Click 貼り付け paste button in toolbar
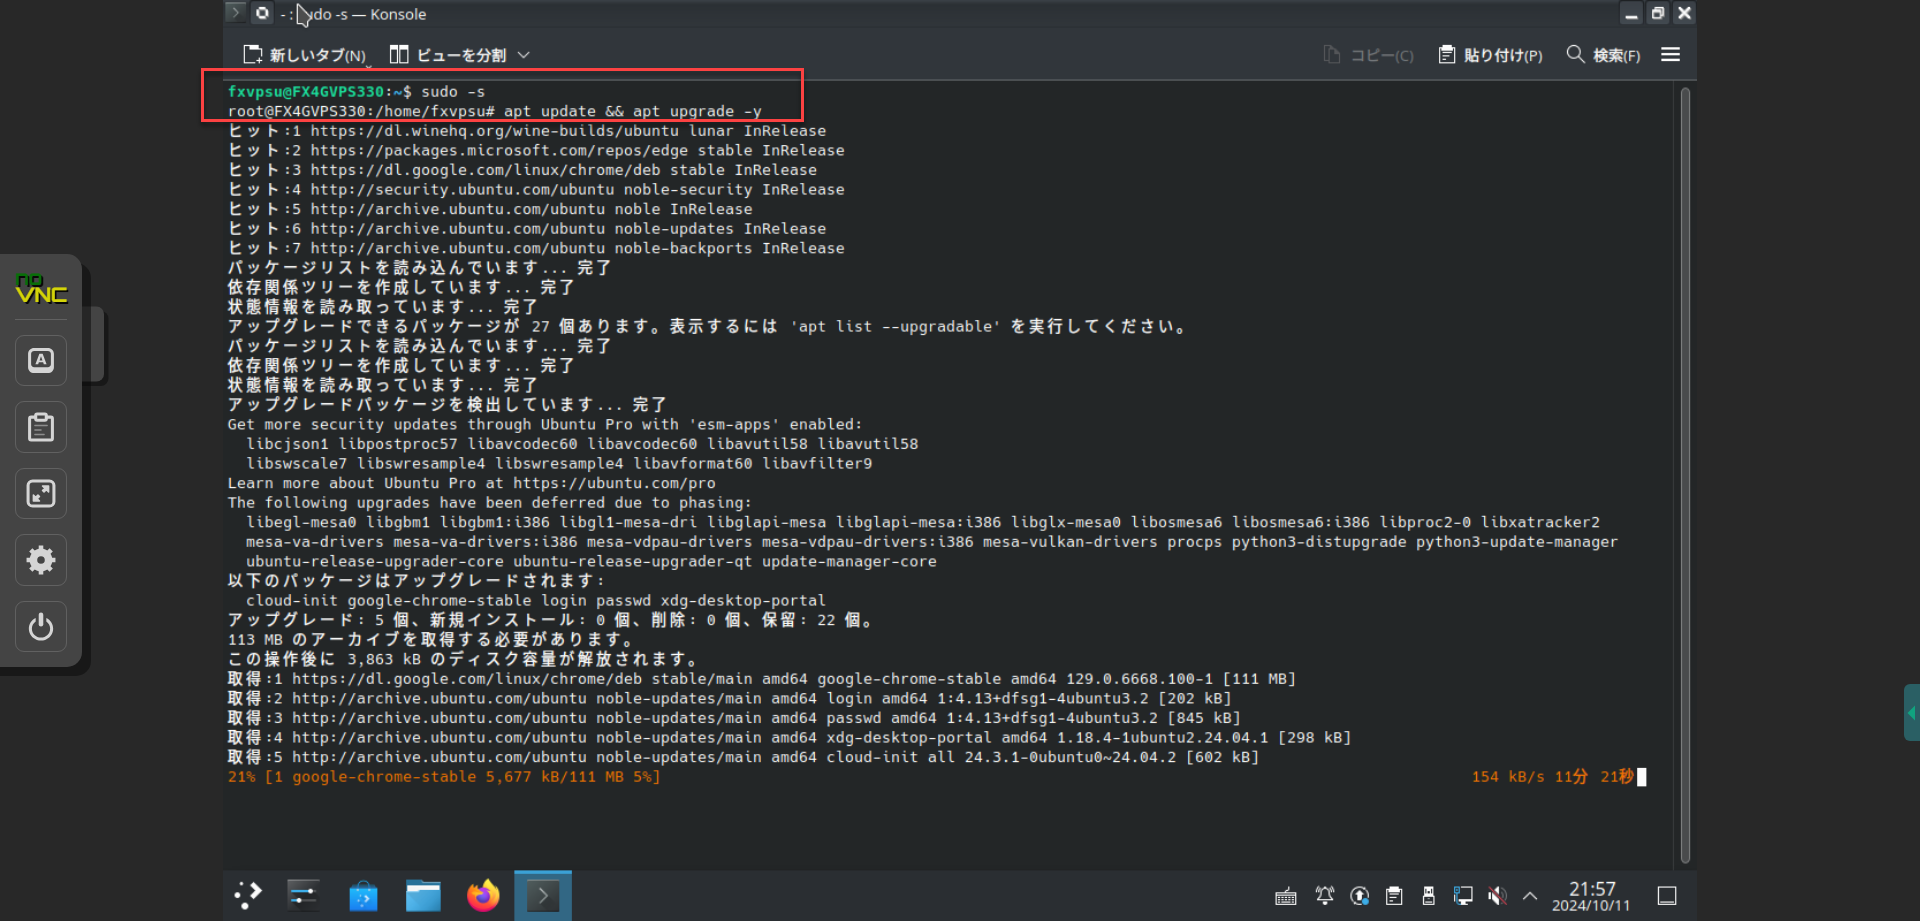 [x=1490, y=55]
